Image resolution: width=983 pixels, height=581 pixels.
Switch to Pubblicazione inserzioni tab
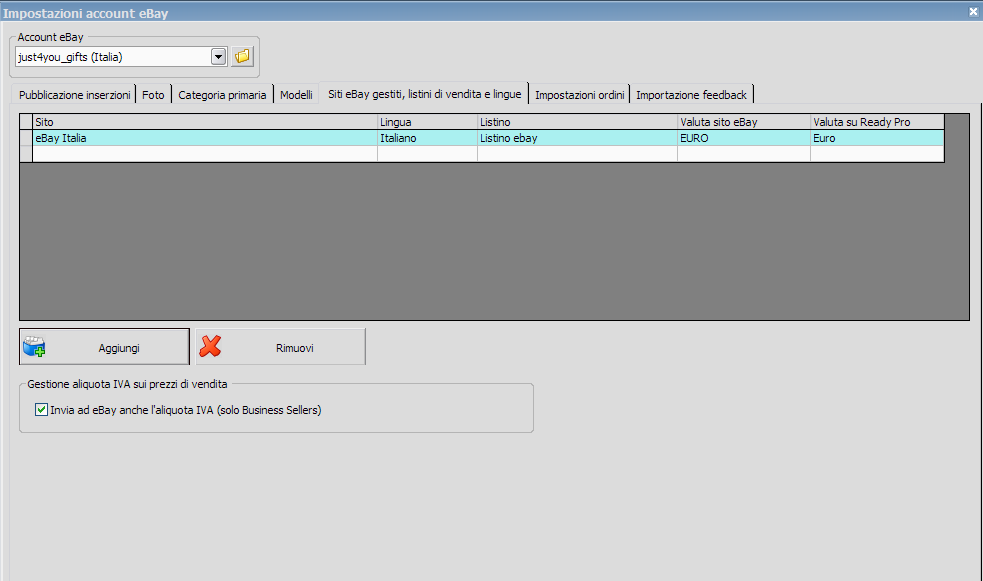[x=74, y=95]
